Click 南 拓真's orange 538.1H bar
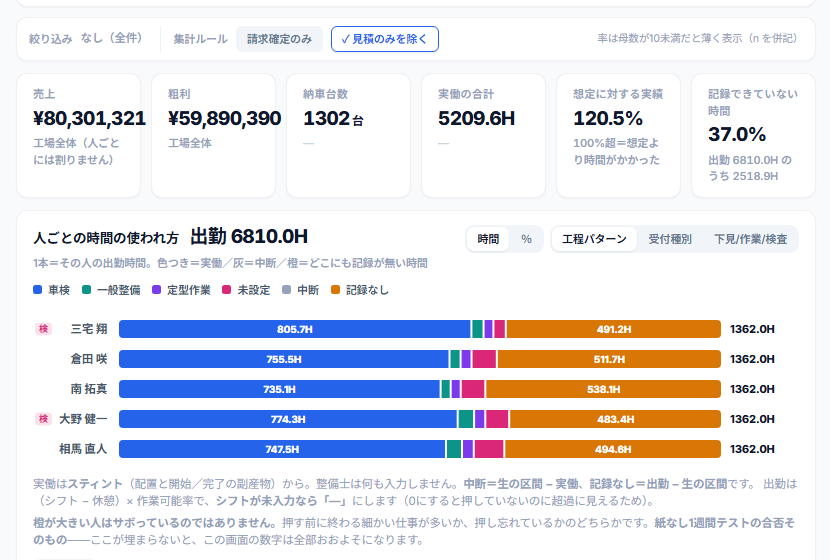Screen dimensions: 830x560 tap(603, 389)
